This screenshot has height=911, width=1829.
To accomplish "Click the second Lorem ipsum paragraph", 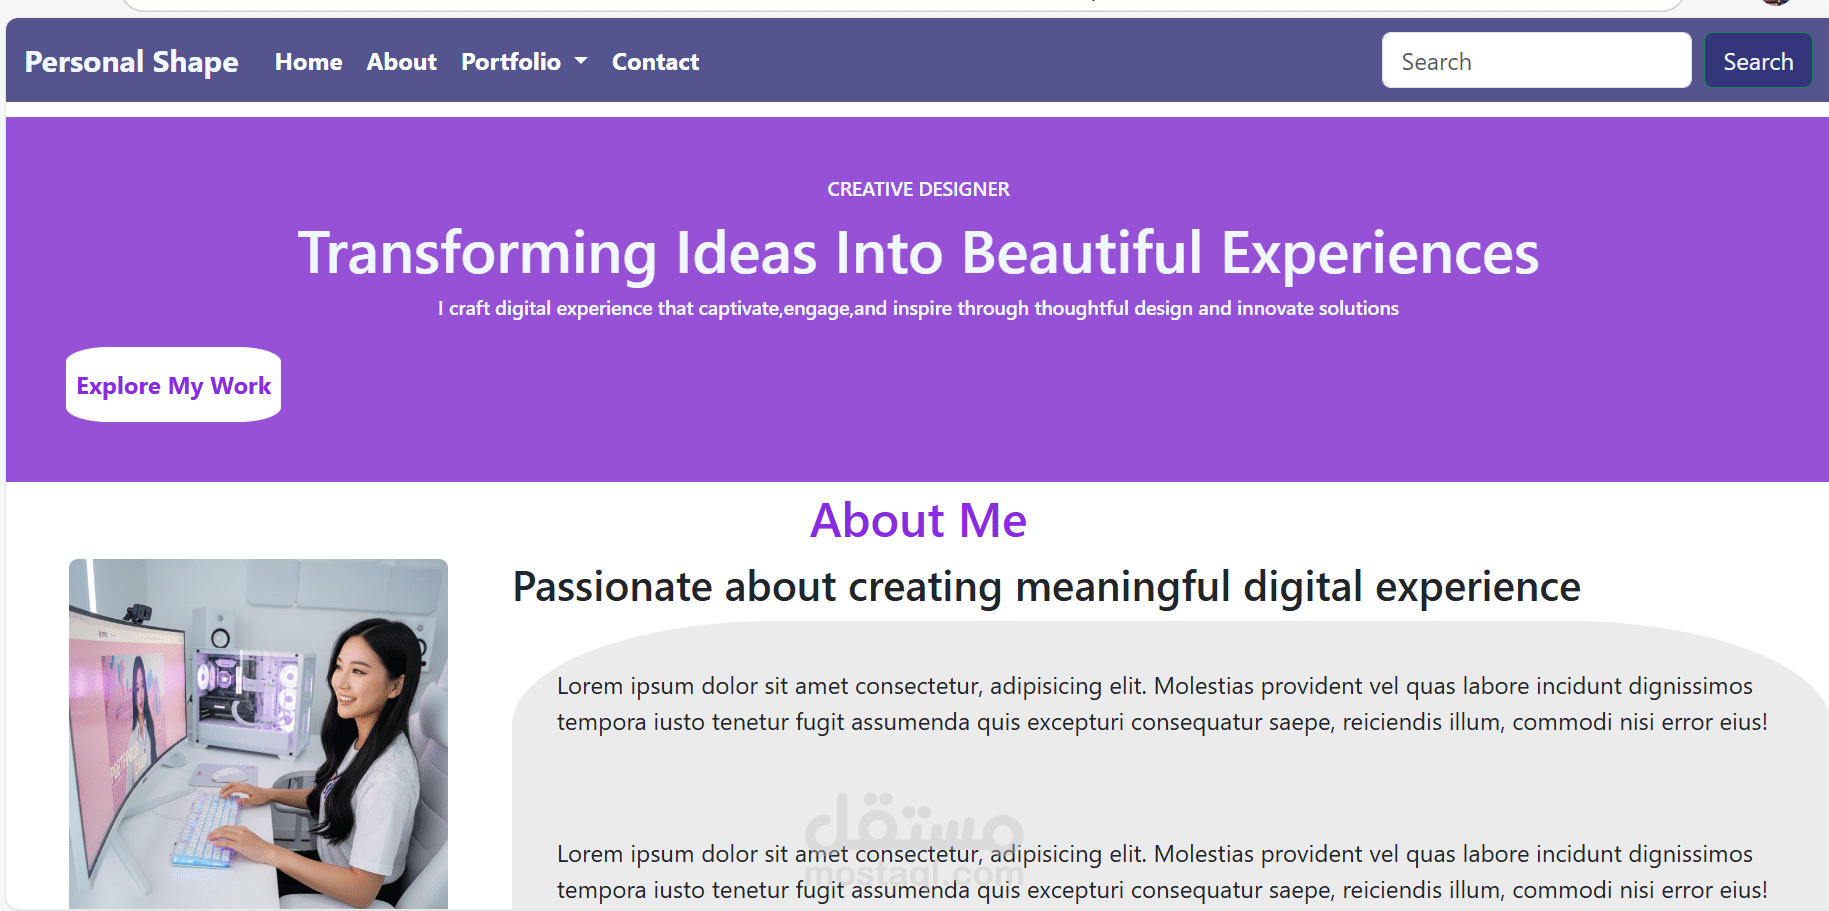I will click(x=1162, y=872).
